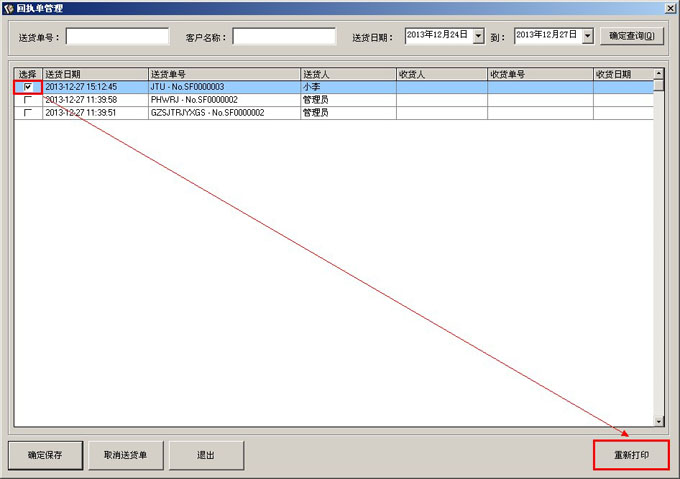The width and height of the screenshot is (680, 479).
Task: Open the start date 2013年12月24日 dropdown
Action: coord(478,36)
